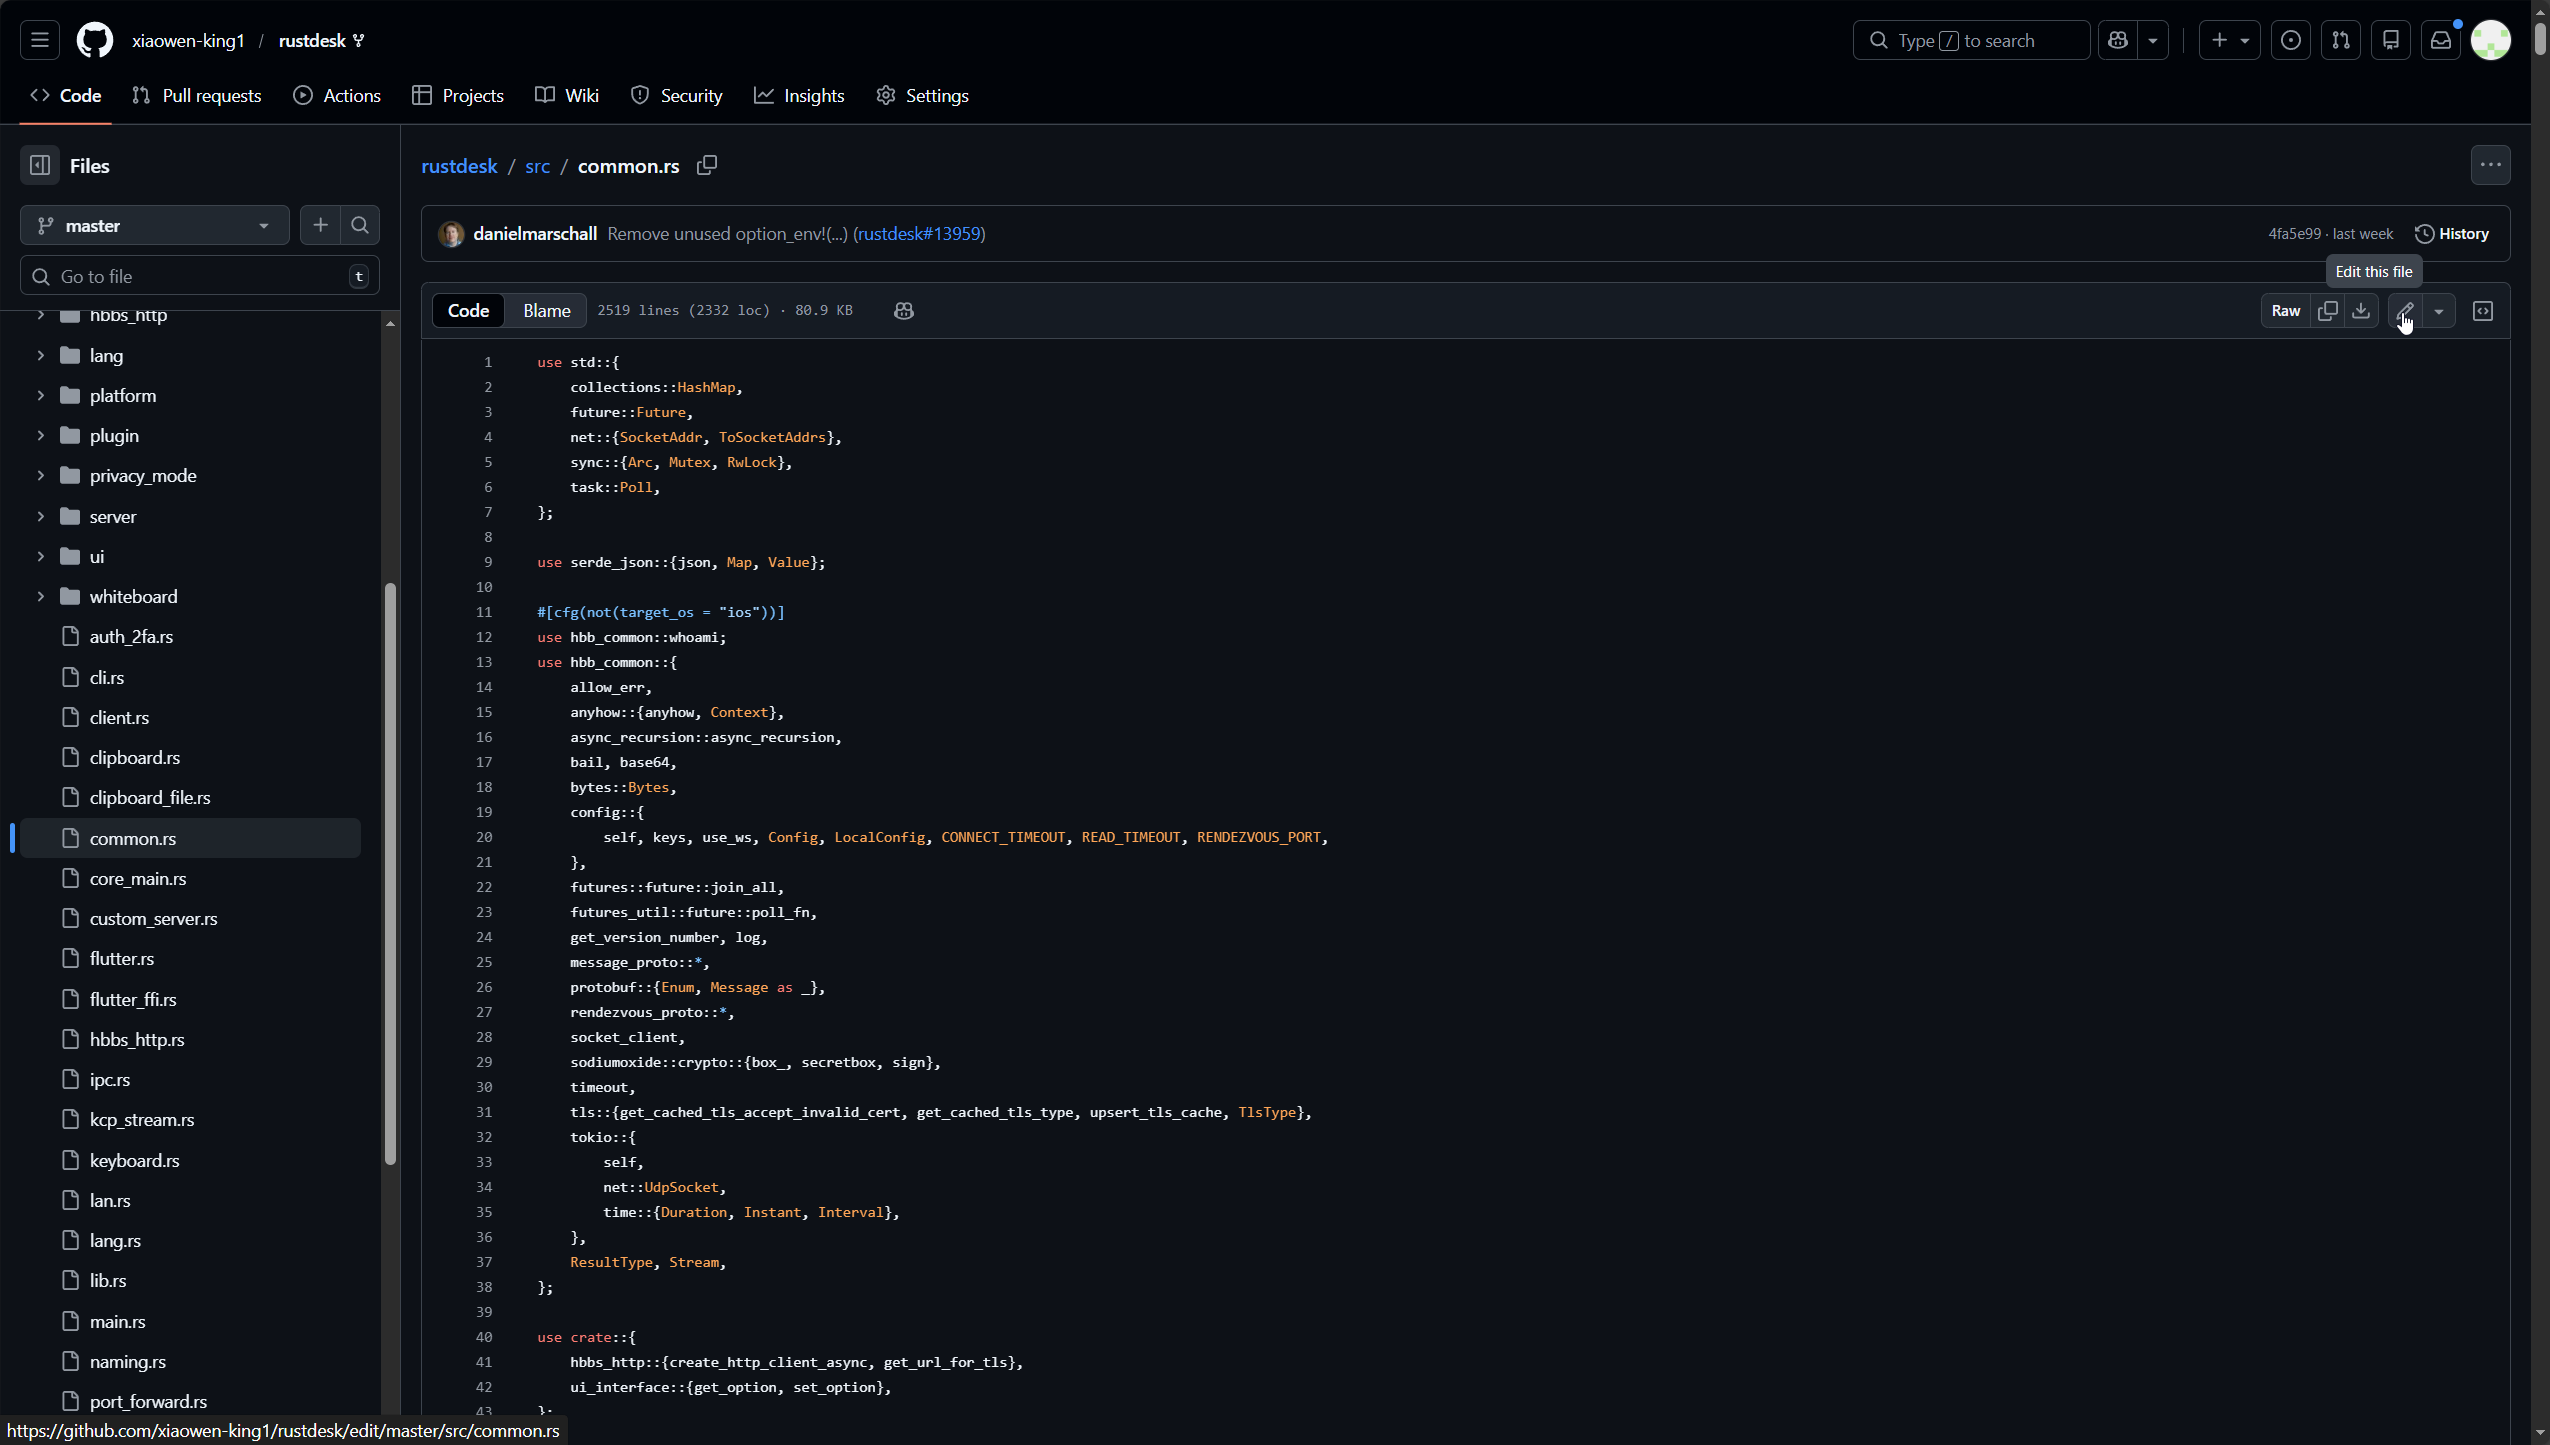
Task: Select the Code view toggle
Action: (x=468, y=311)
